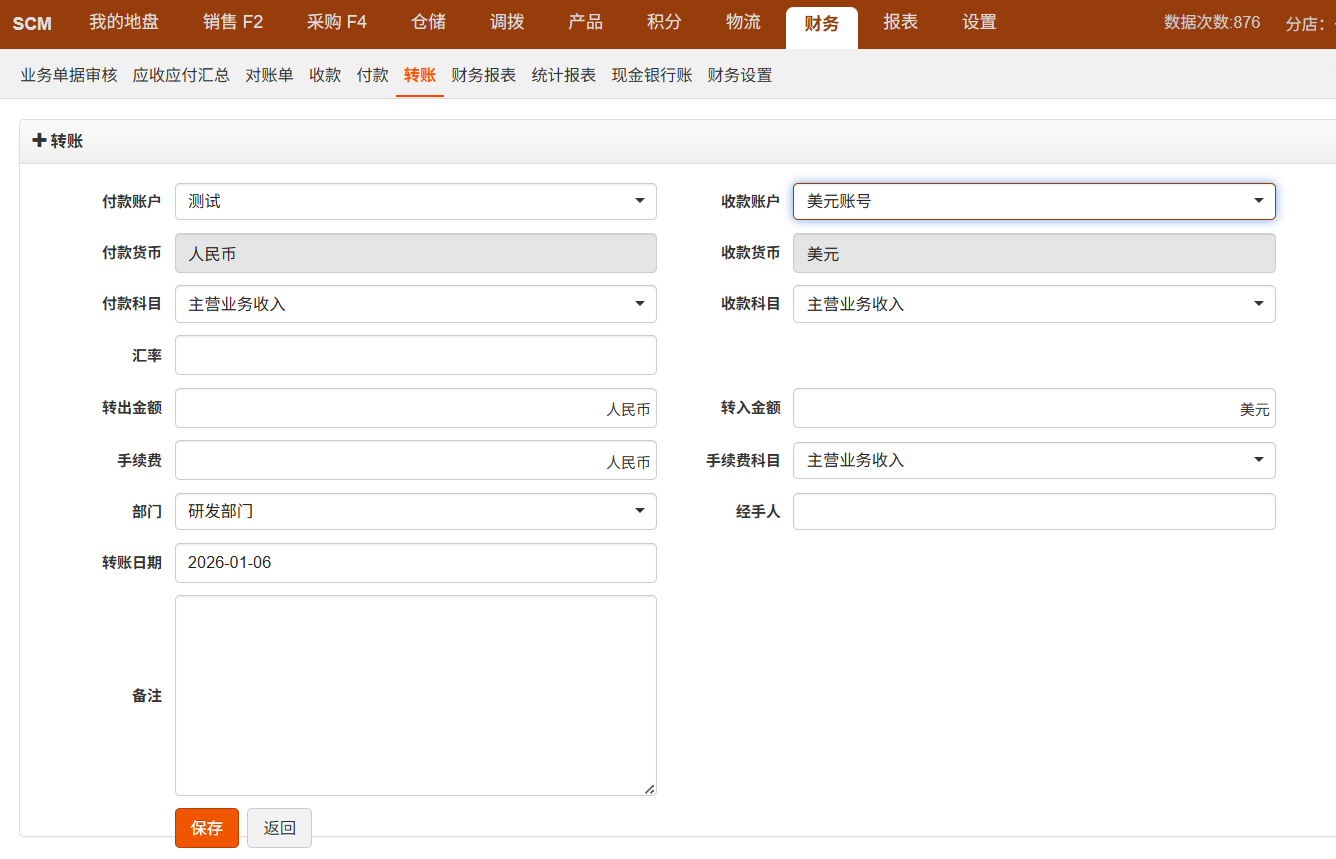Image resolution: width=1336 pixels, height=859 pixels.
Task: Open the 付款账户 dropdown
Action: click(x=415, y=201)
